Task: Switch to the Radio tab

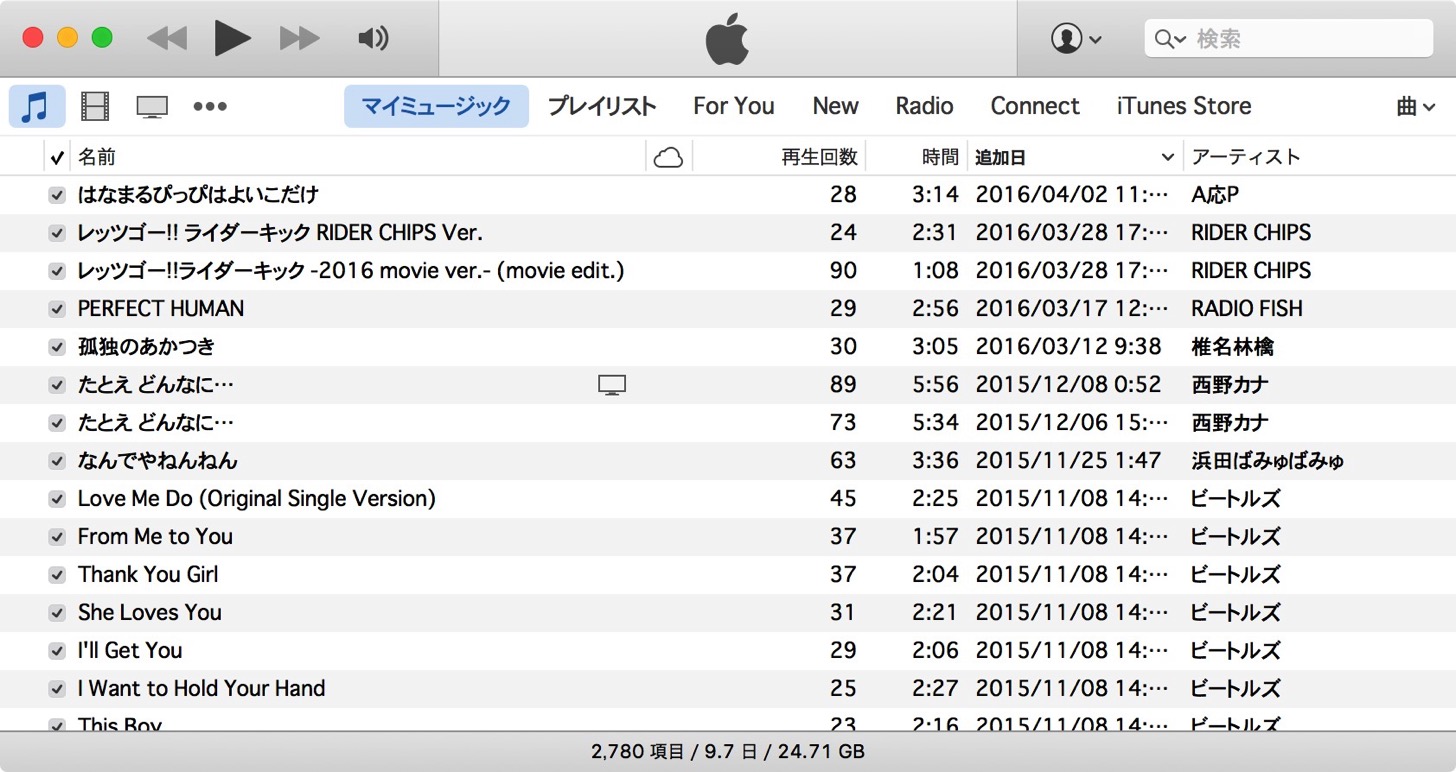Action: coord(924,106)
